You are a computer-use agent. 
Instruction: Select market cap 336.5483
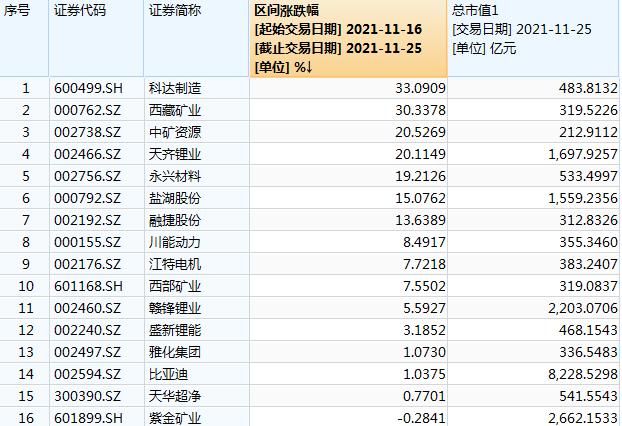click(588, 352)
